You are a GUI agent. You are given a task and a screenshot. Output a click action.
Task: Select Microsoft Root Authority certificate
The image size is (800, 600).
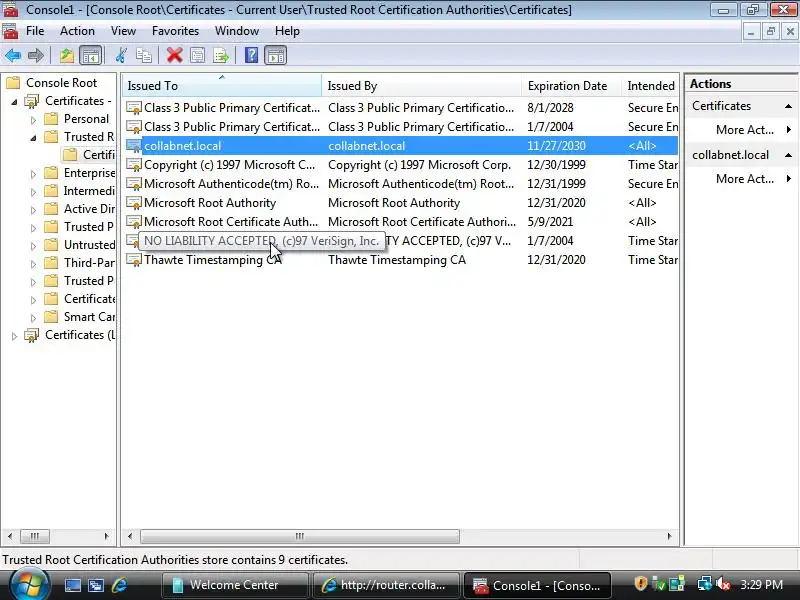(401, 203)
